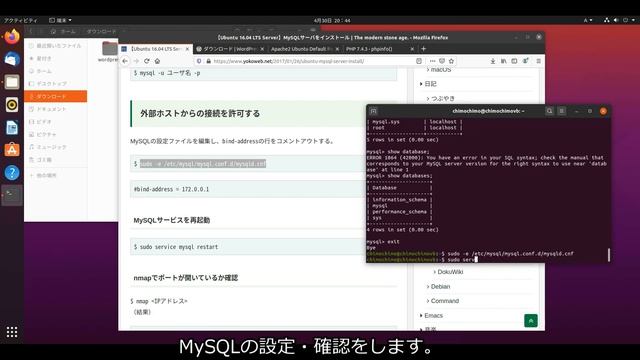Select Recent files in Files sidebar

point(56,46)
